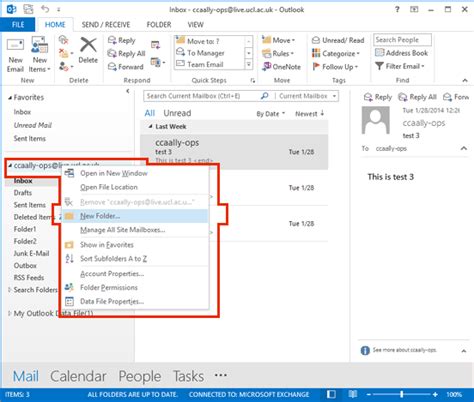Click the Meeting reply icon in Respond group
The image size is (474, 402).
(x=155, y=45)
